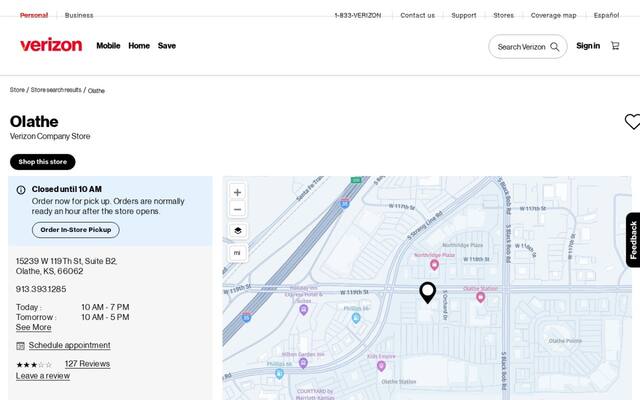Open the Save menu
The width and height of the screenshot is (640, 400).
click(167, 46)
